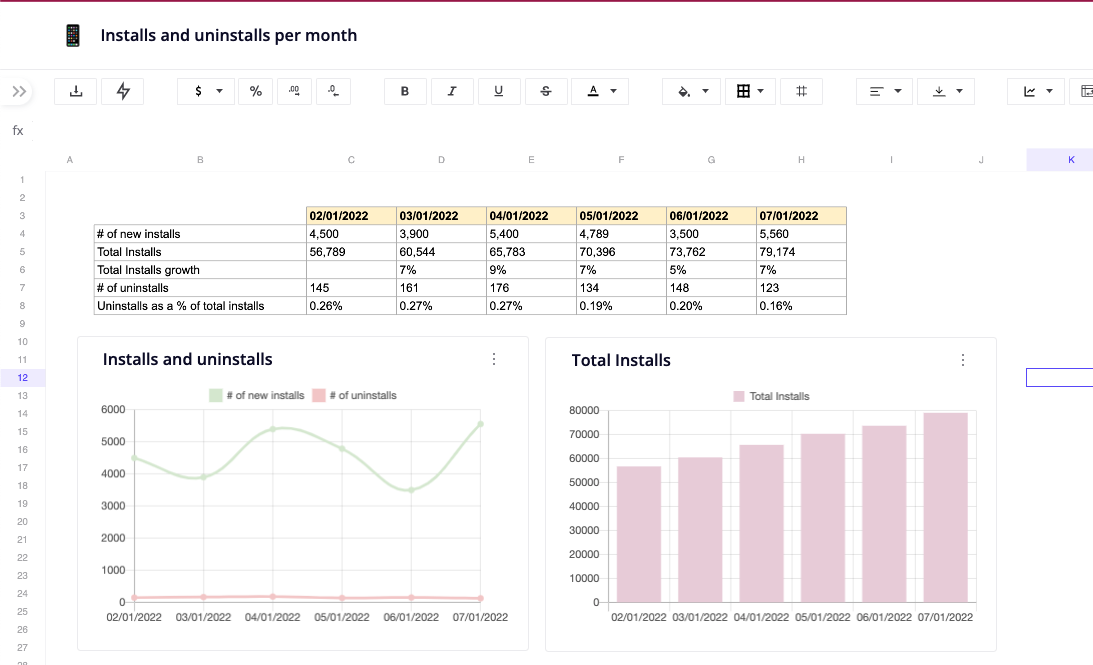Toggle italic formatting
This screenshot has height=665, width=1093.
pos(452,91)
